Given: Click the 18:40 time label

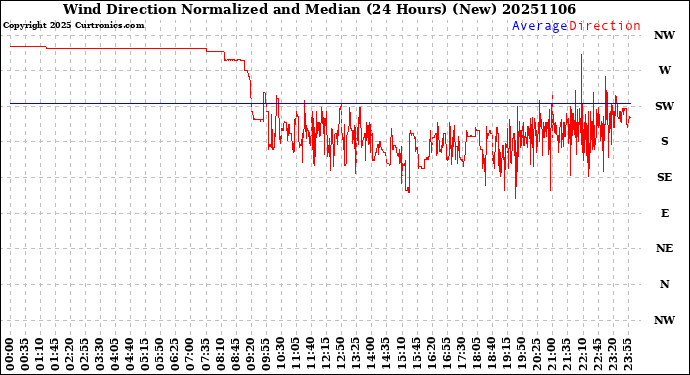Looking at the screenshot, I should point(492,355).
